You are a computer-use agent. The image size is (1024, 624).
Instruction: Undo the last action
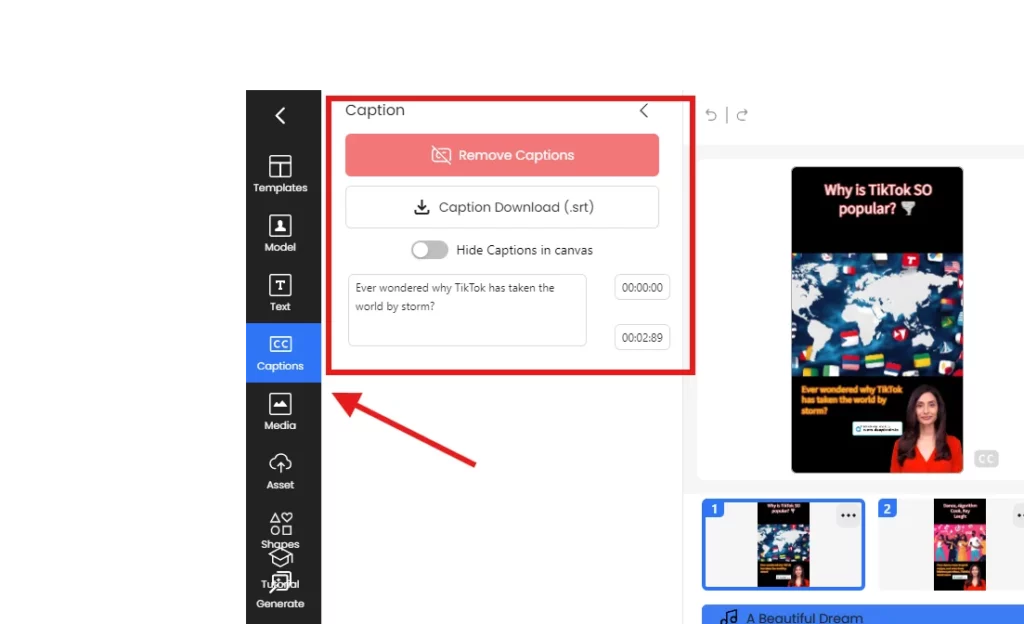711,116
